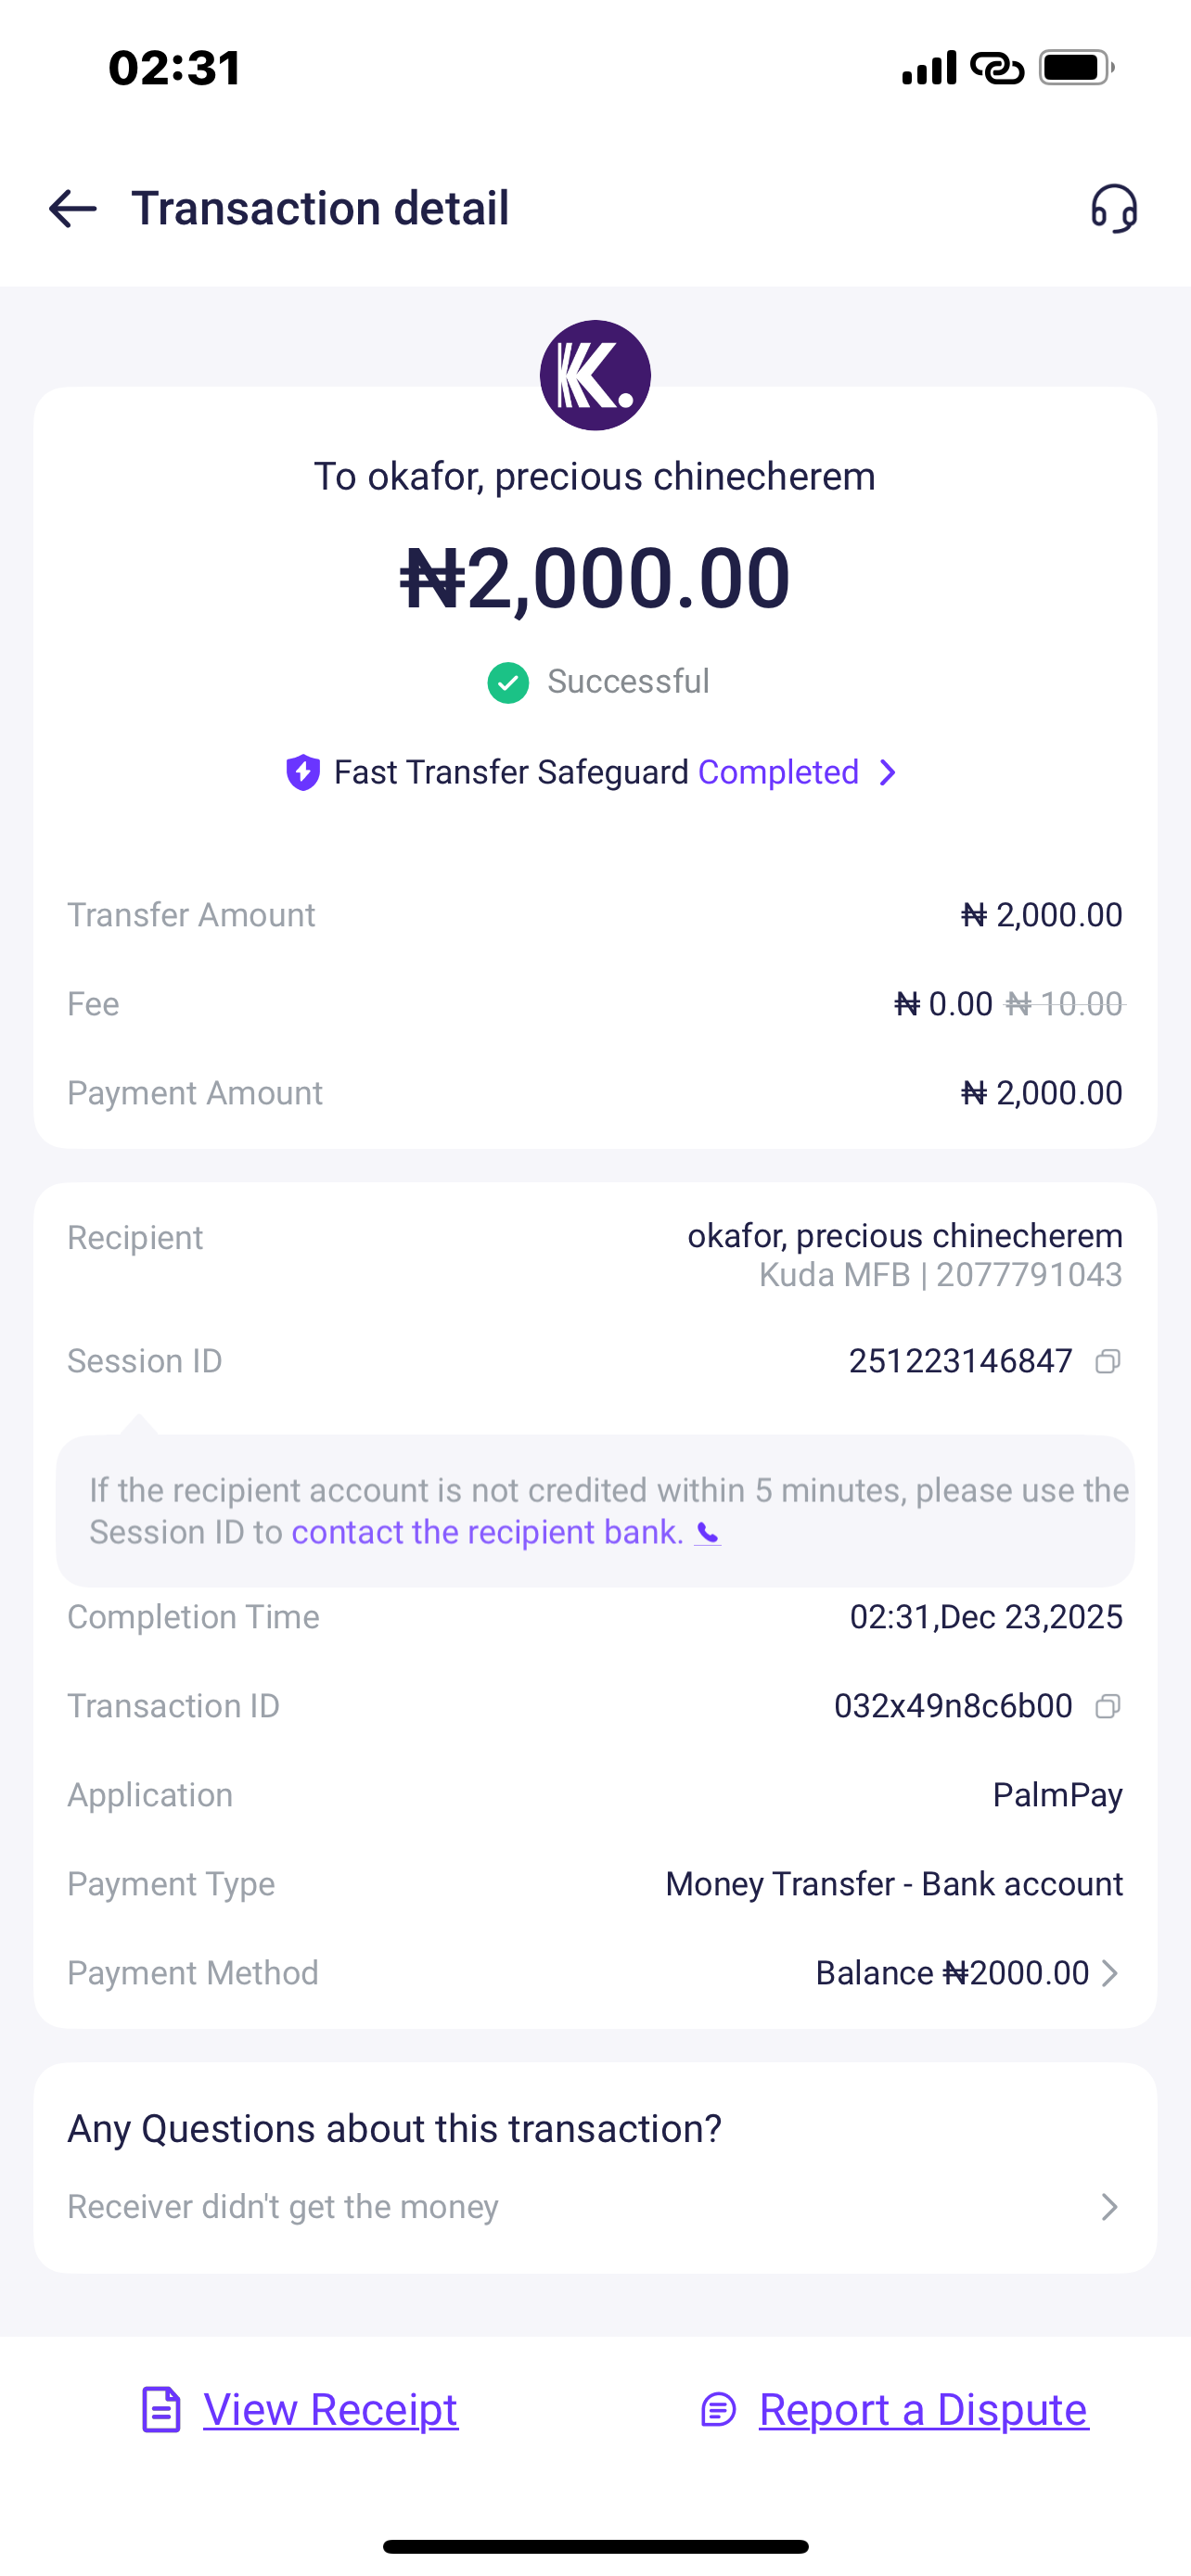
Task: Open the Report a Dispute link
Action: point(923,2409)
